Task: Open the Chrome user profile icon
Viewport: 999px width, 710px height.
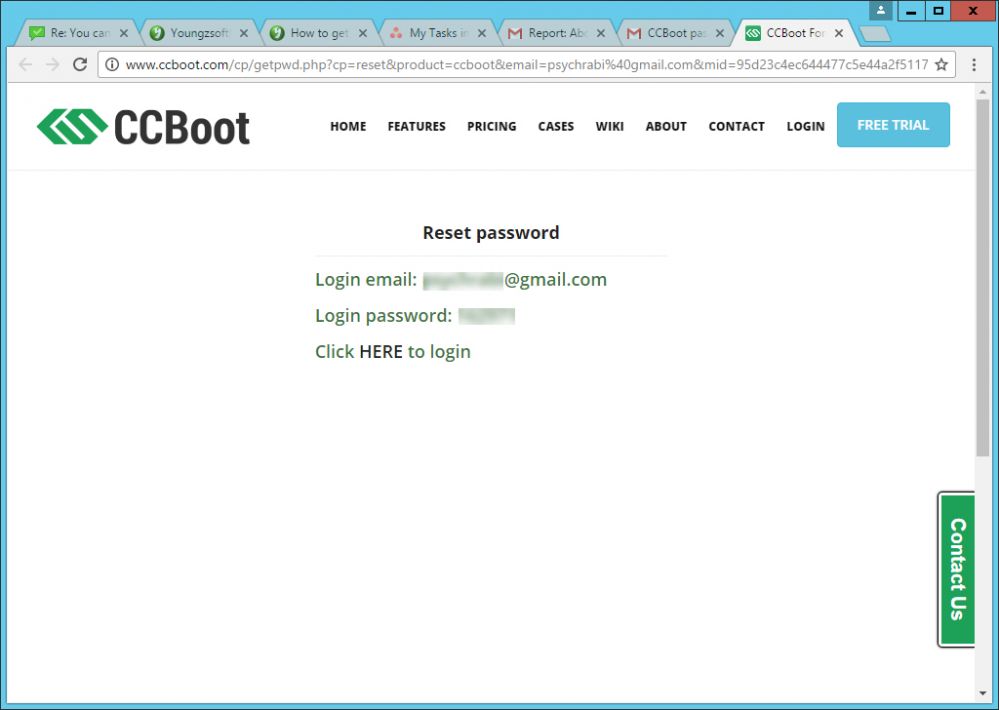Action: pyautogui.click(x=880, y=10)
